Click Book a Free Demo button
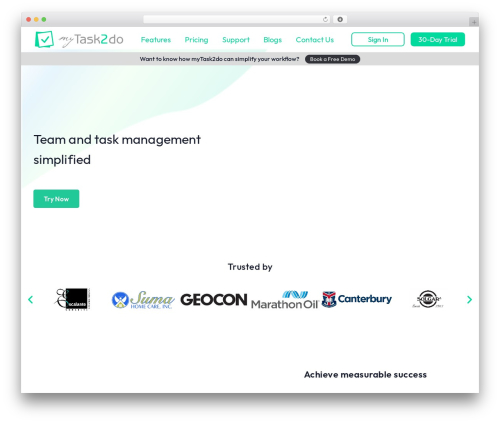 tap(332, 59)
